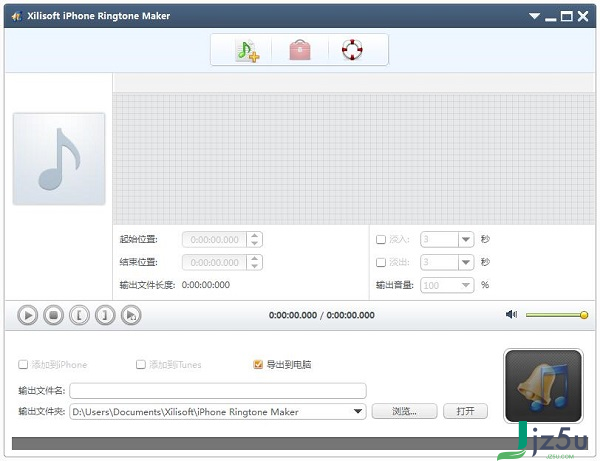
Task: Expand the 淡出 seconds dropdown
Action: 466,262
